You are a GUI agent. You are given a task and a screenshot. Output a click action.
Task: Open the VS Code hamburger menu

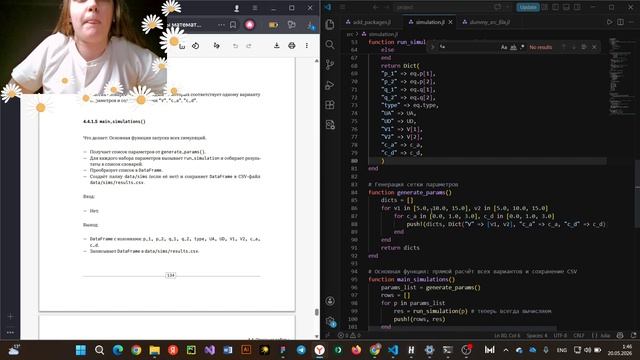[342, 7]
